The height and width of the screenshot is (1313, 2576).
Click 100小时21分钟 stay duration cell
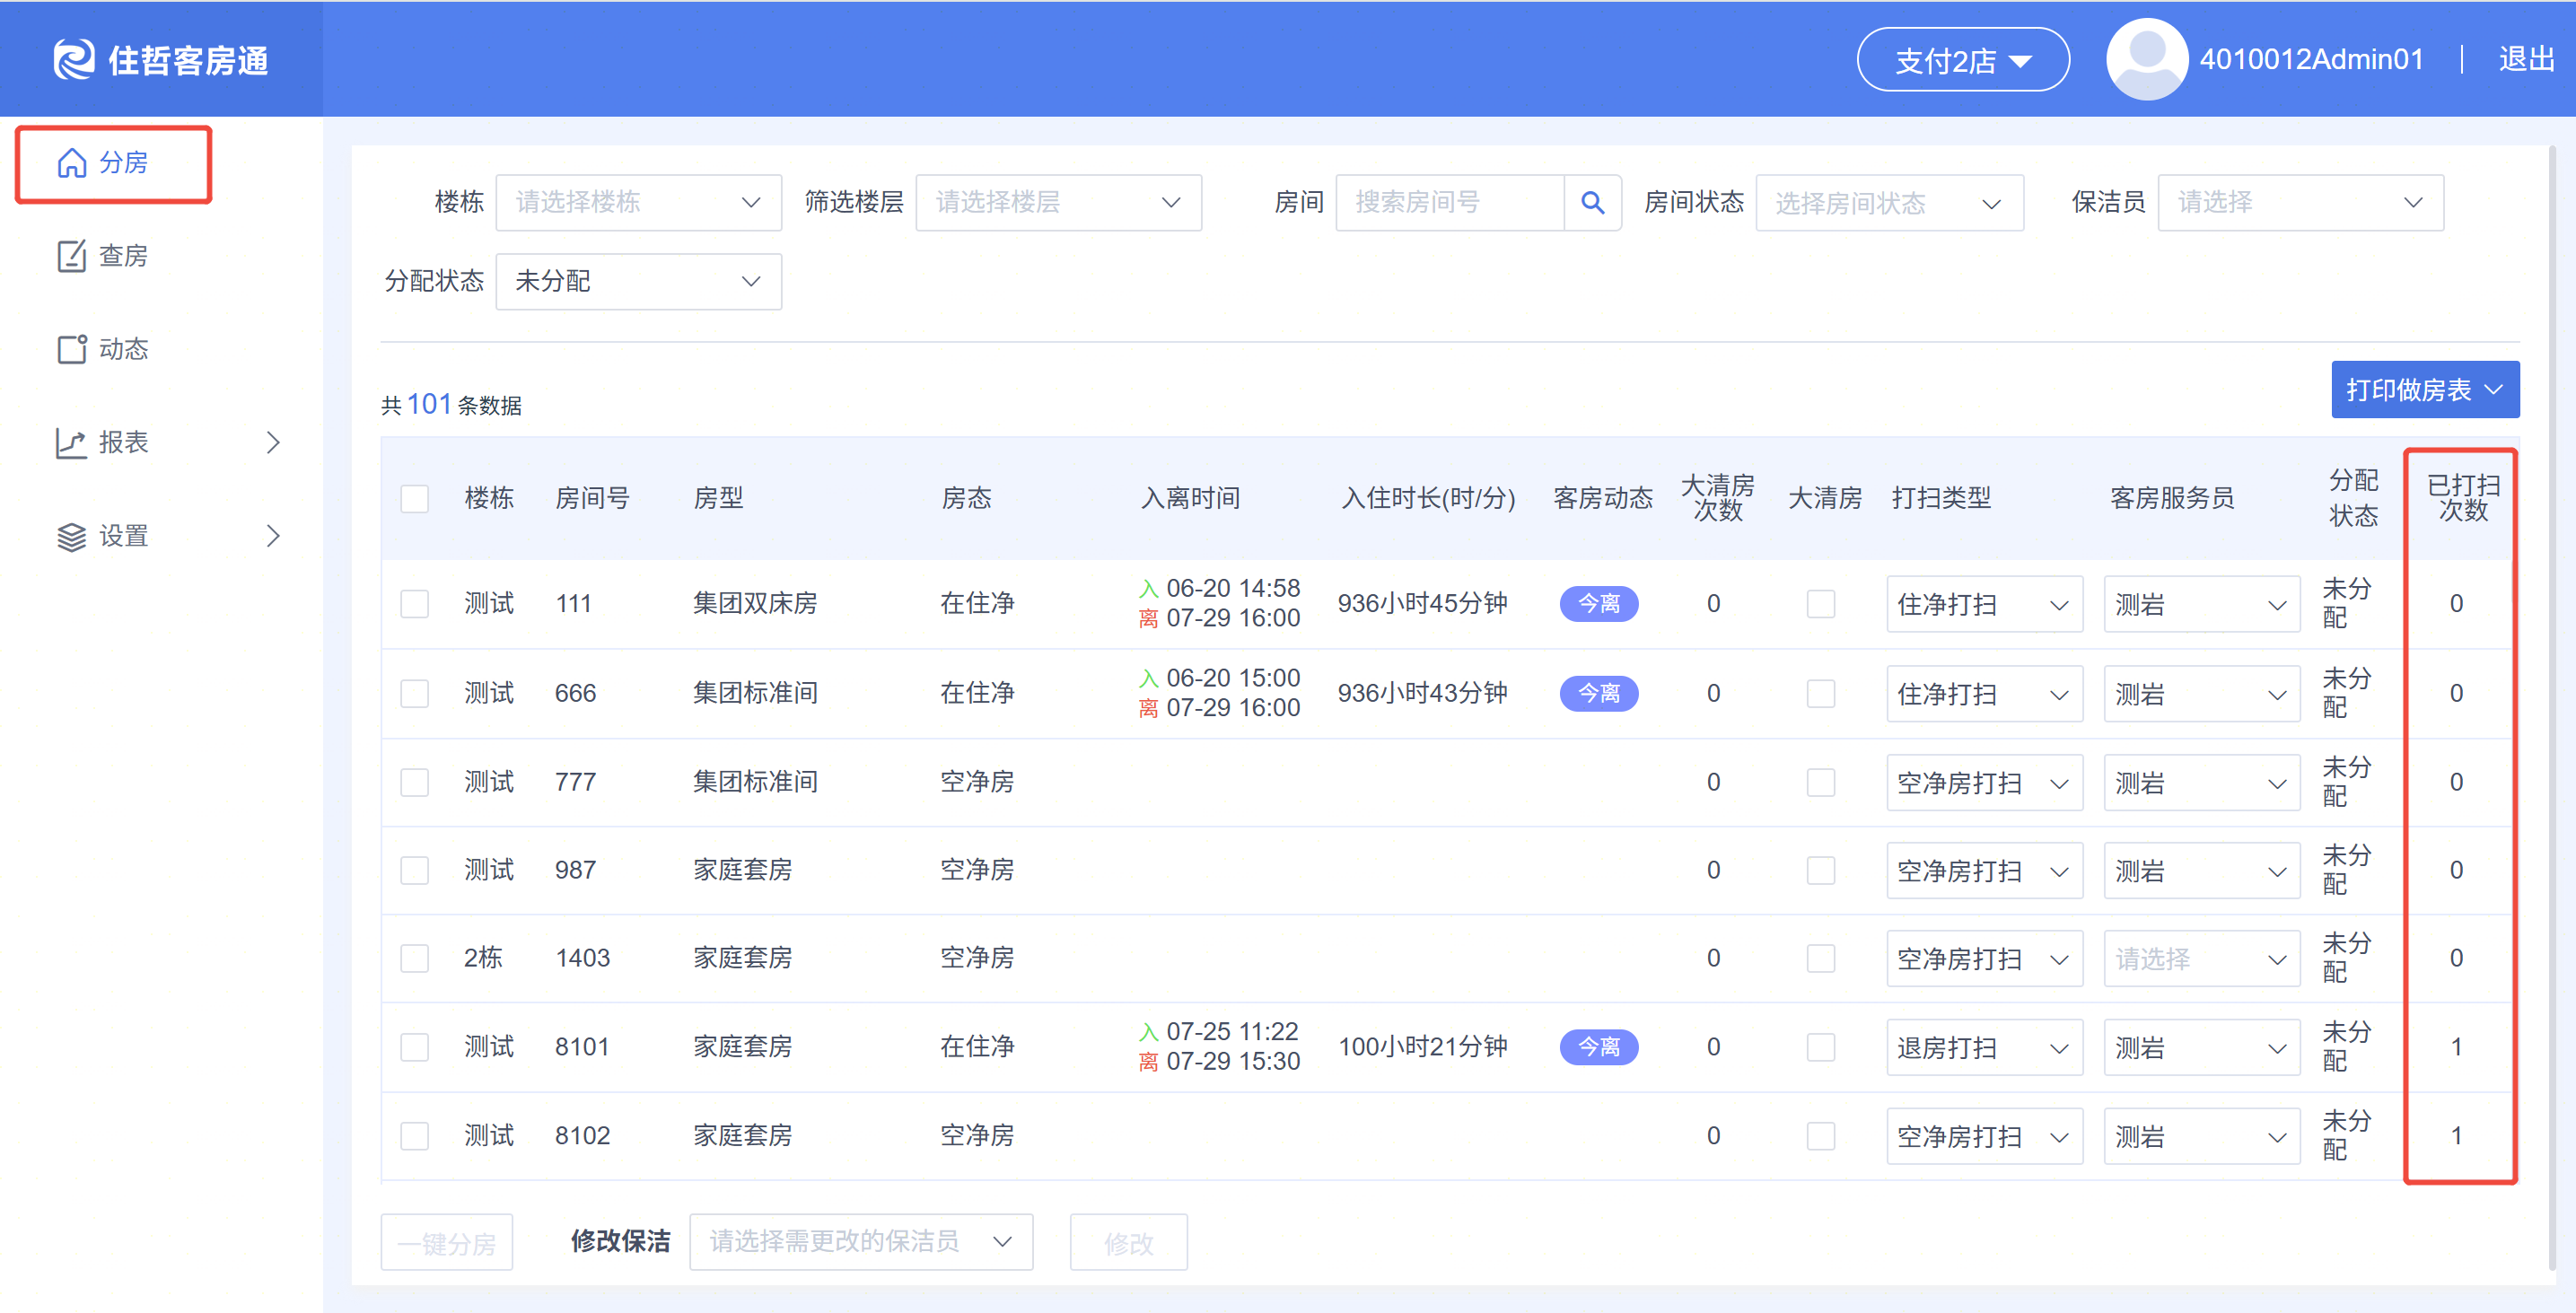point(1422,1047)
